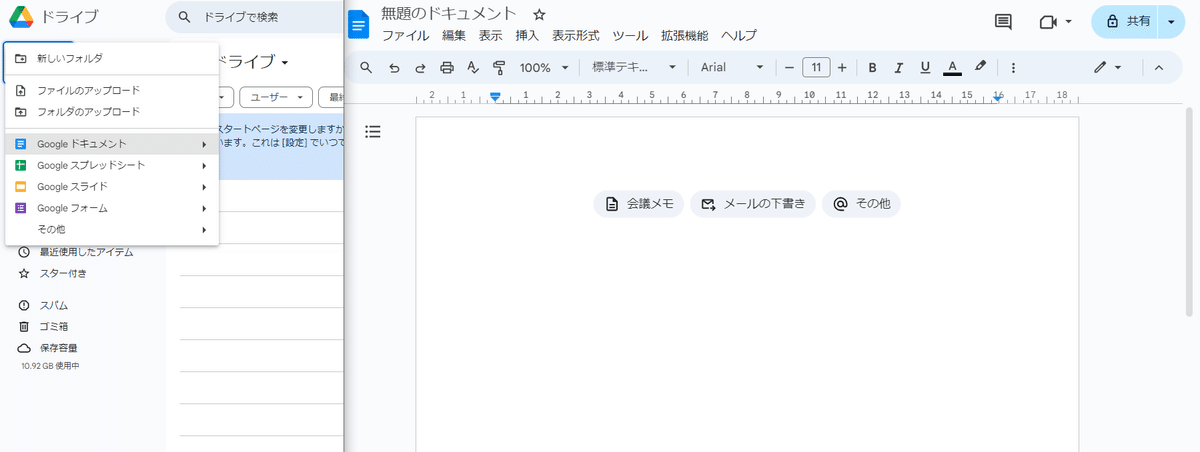
Task: Open 最近使用したアイテム in Drive sidebar
Action: (x=84, y=252)
